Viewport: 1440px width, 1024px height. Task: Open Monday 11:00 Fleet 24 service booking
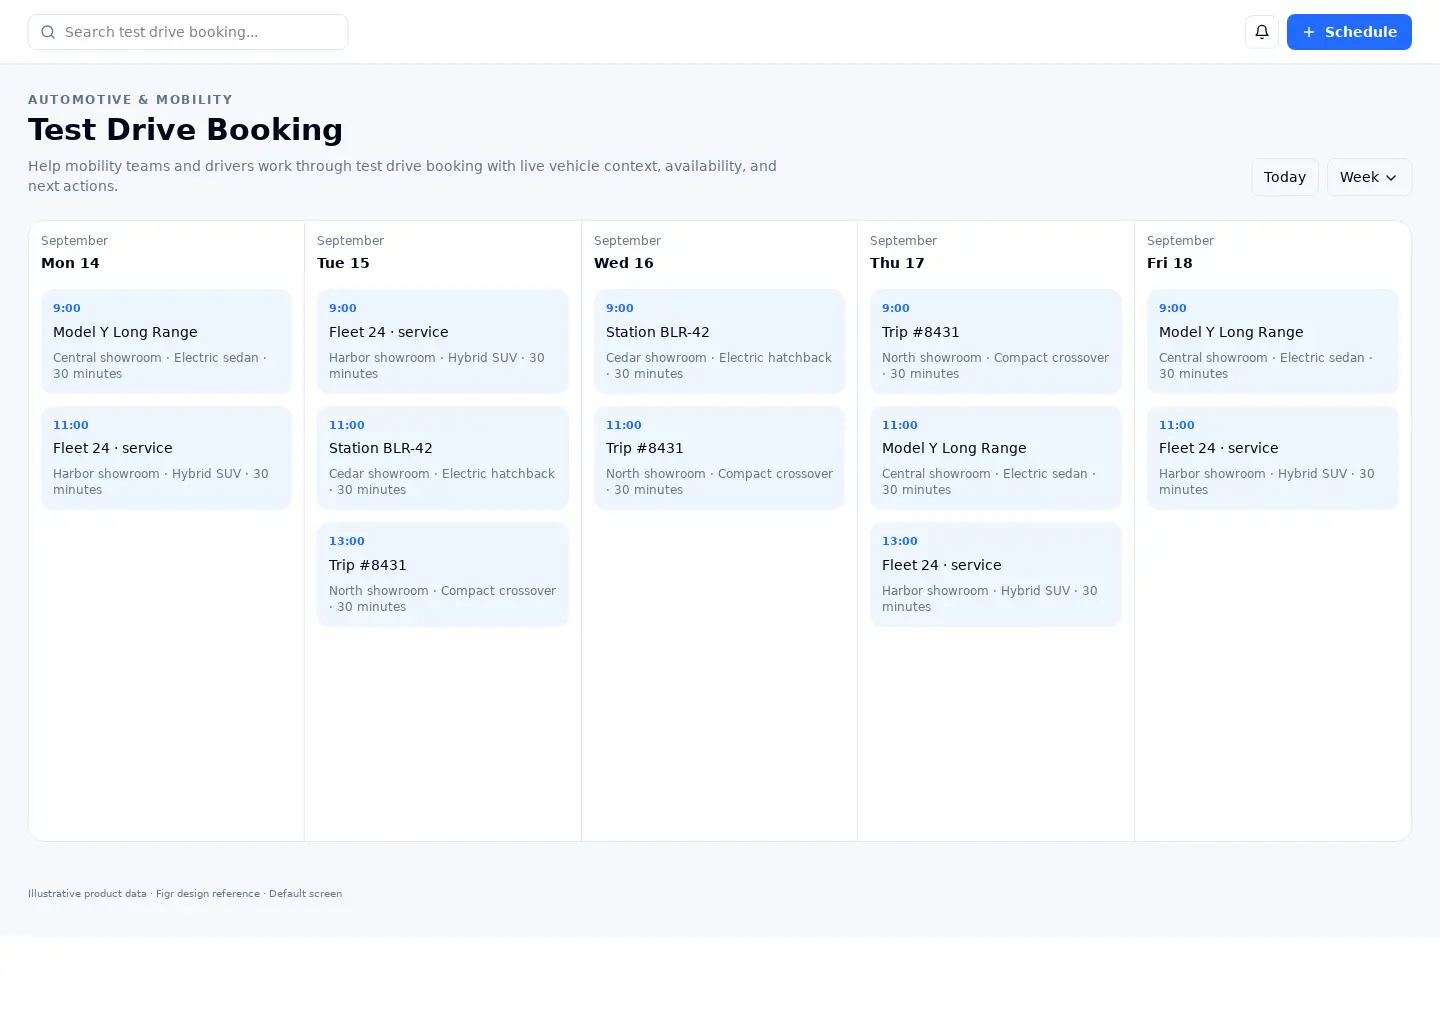click(x=166, y=458)
